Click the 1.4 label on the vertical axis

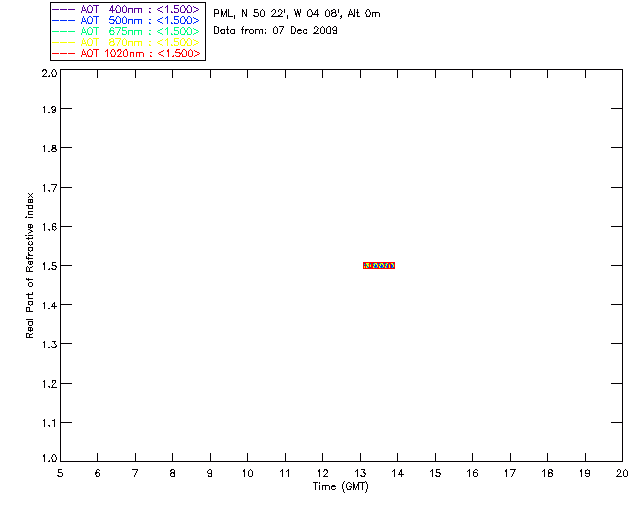(49, 305)
